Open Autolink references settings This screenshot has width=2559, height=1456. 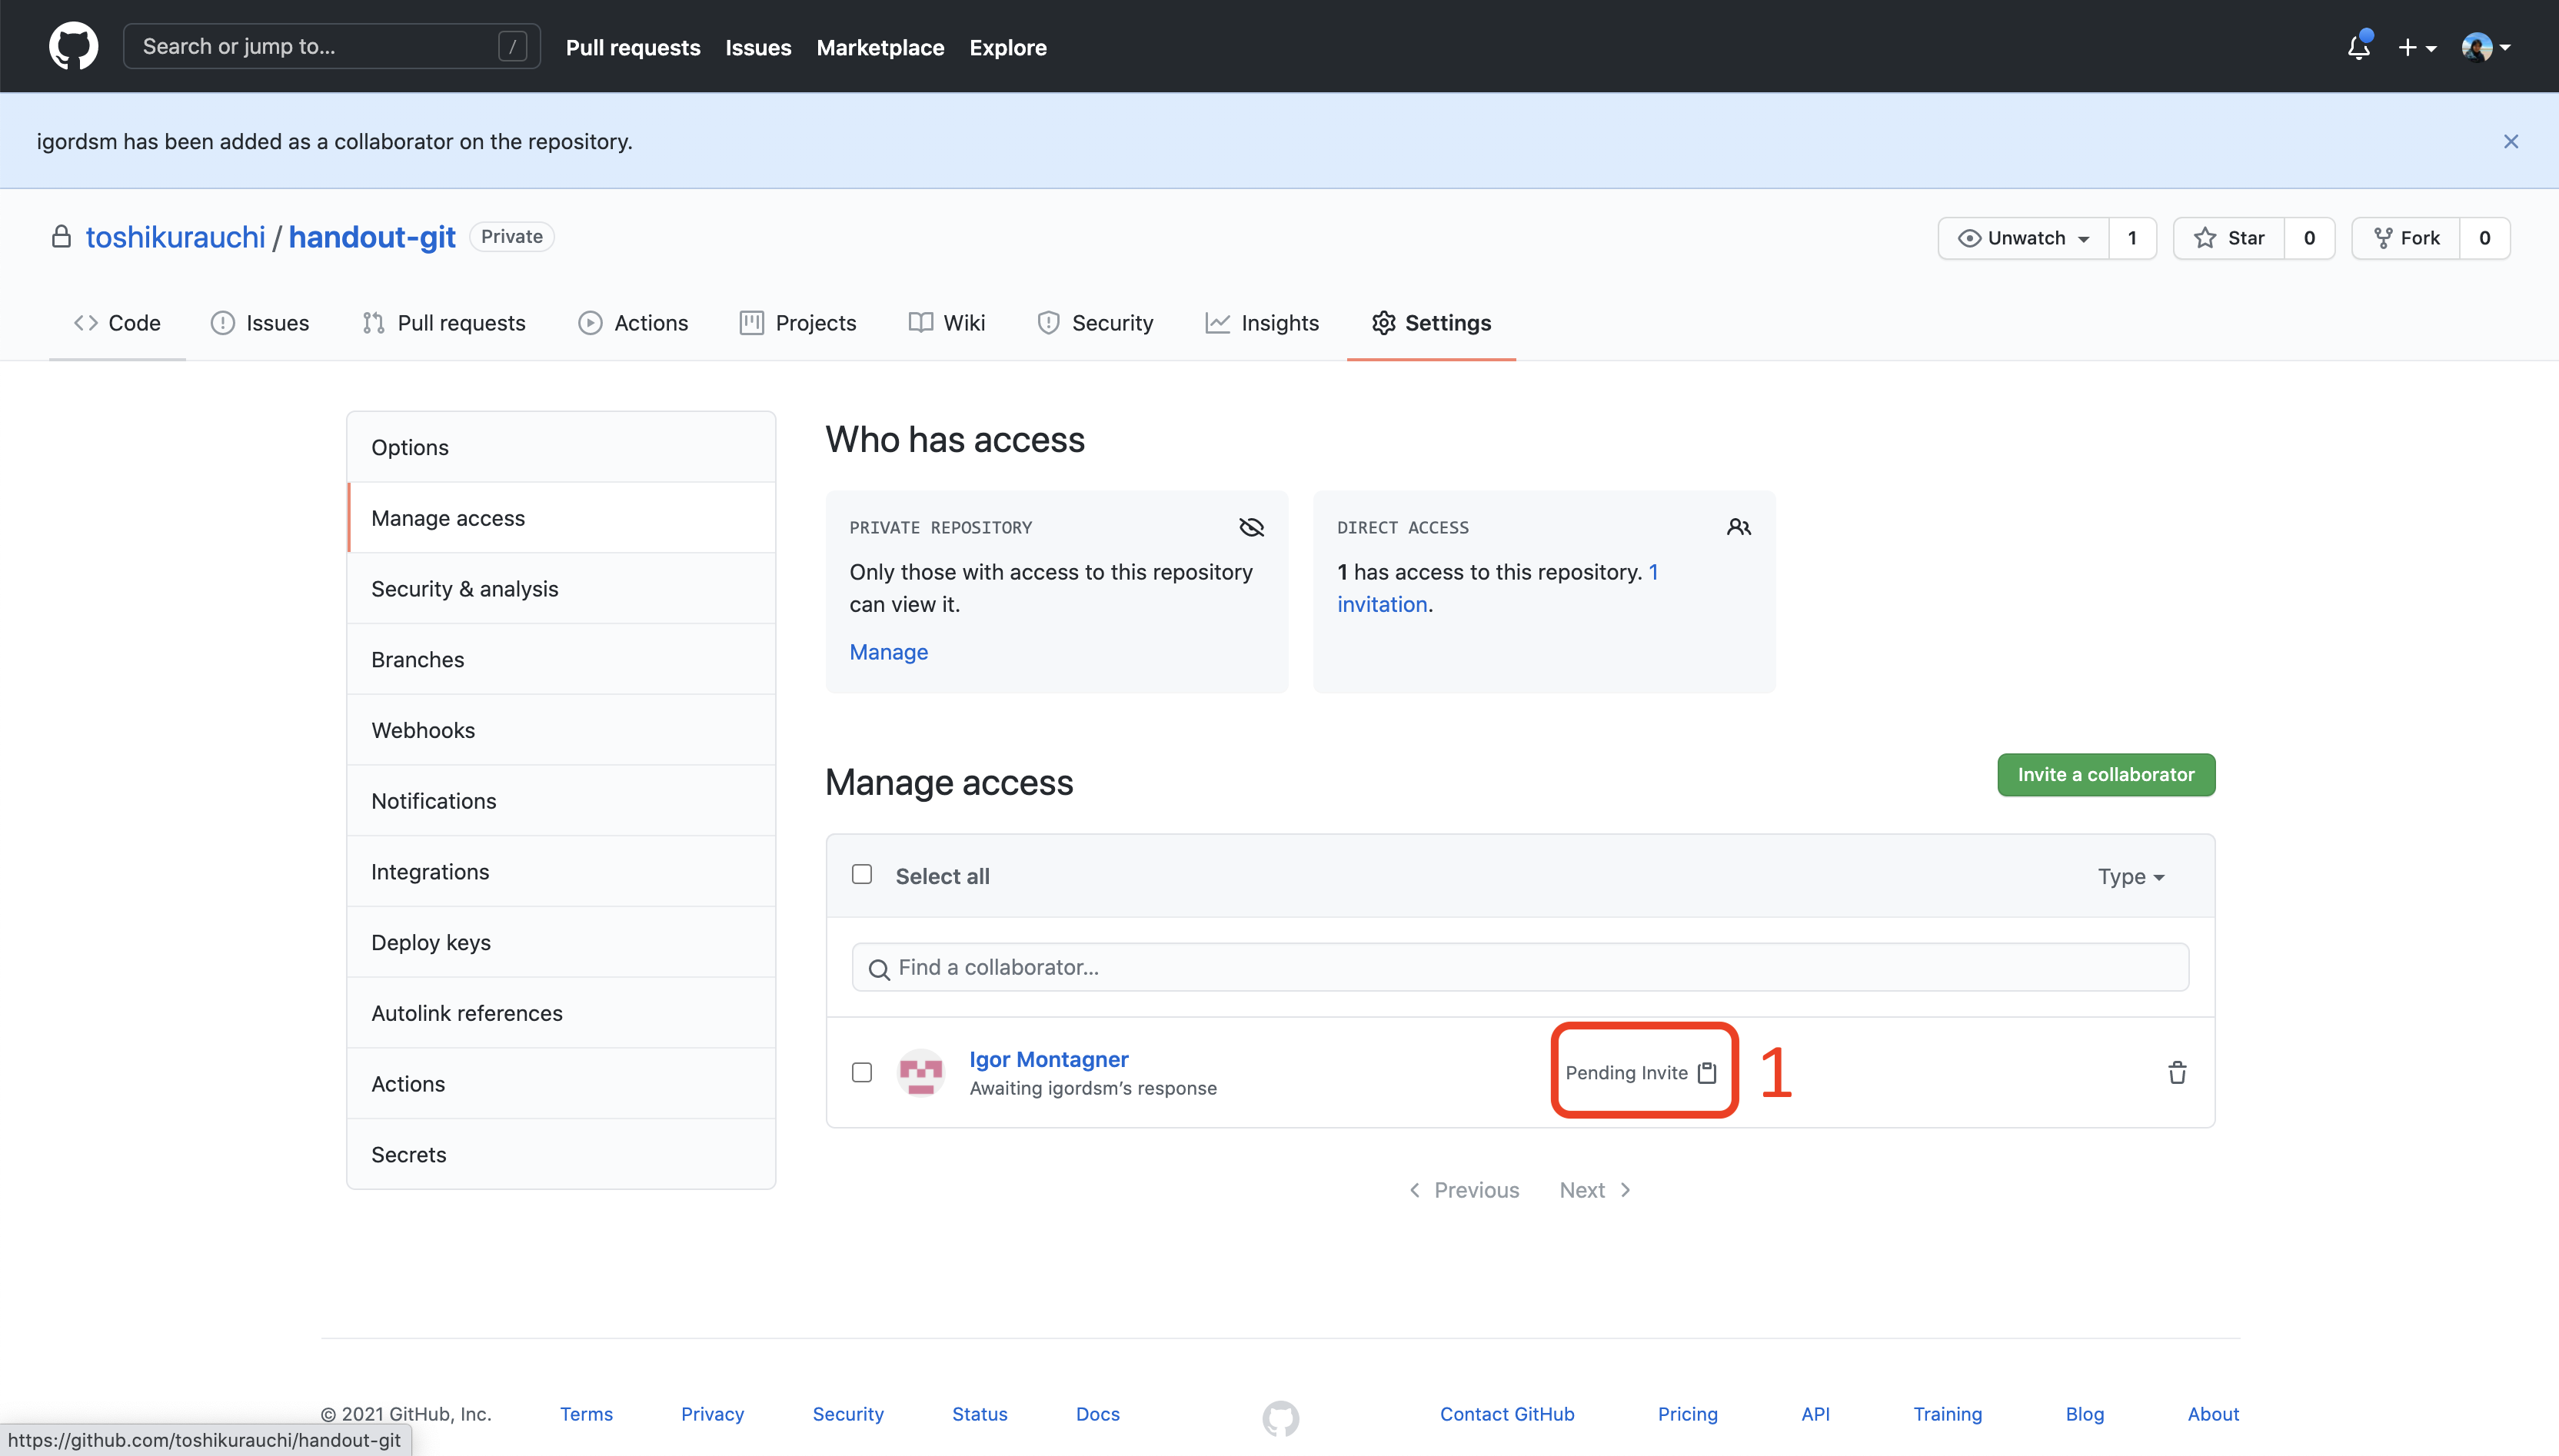(561, 1013)
